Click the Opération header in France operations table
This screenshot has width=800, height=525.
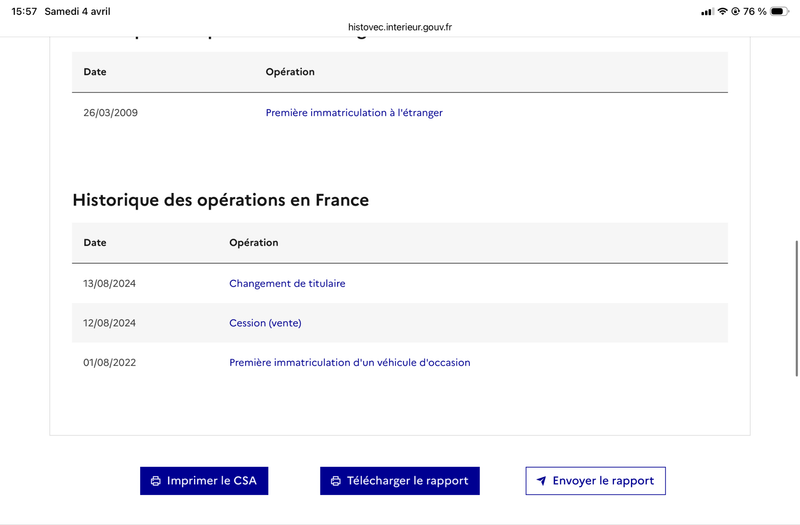click(254, 243)
